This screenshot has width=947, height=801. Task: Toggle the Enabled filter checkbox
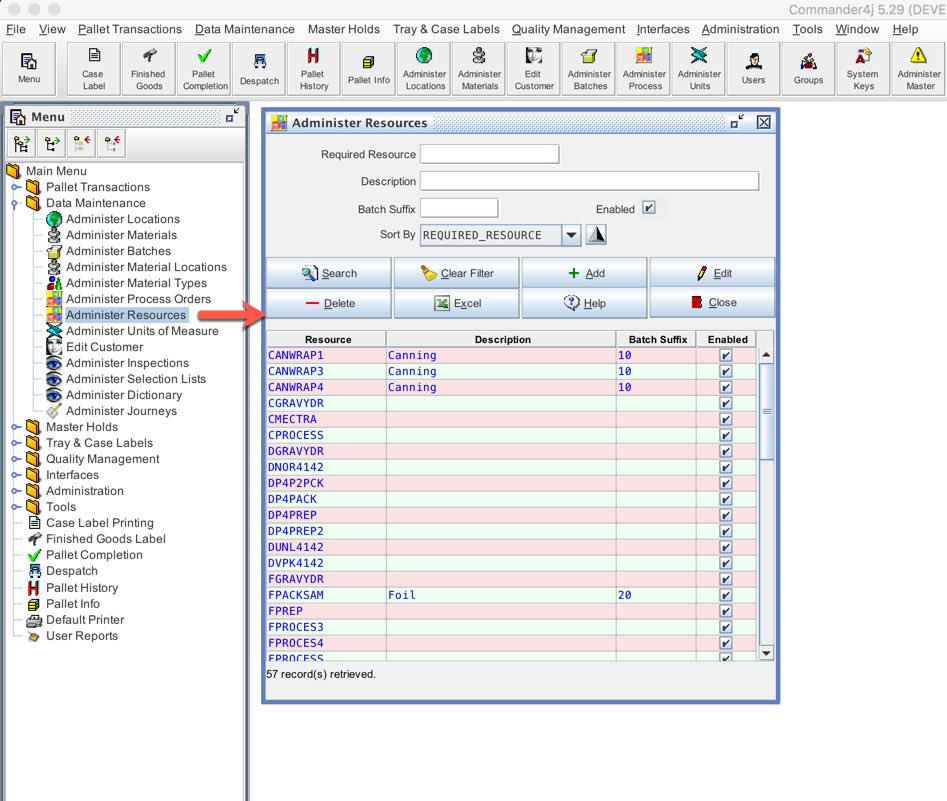pos(648,208)
